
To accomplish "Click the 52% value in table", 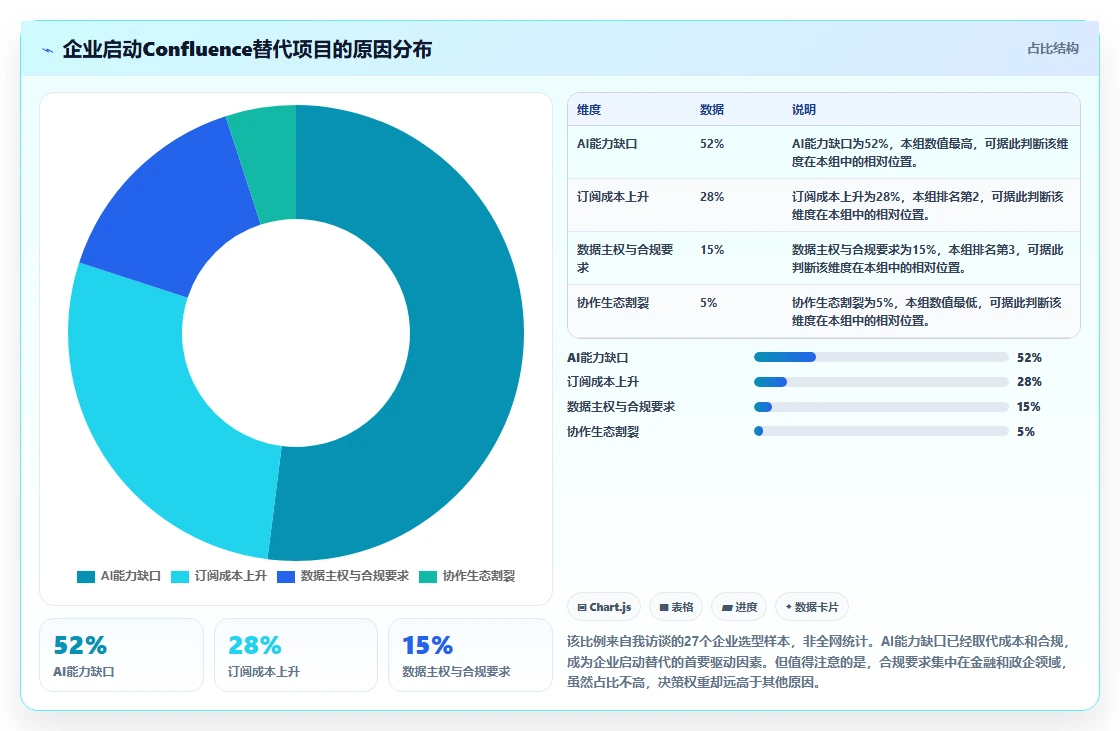I will pos(712,144).
